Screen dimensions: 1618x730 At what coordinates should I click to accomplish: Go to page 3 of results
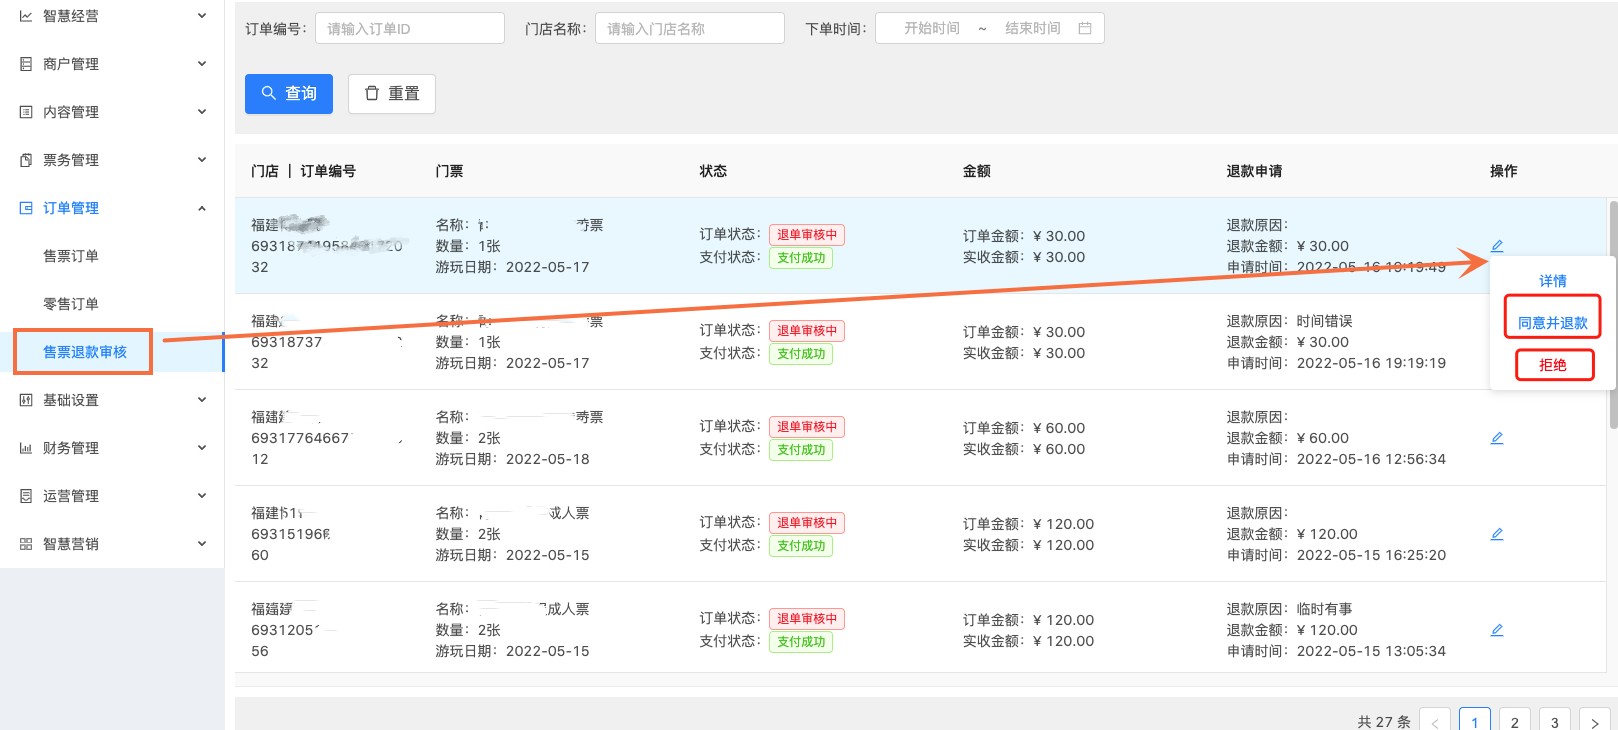click(x=1555, y=722)
